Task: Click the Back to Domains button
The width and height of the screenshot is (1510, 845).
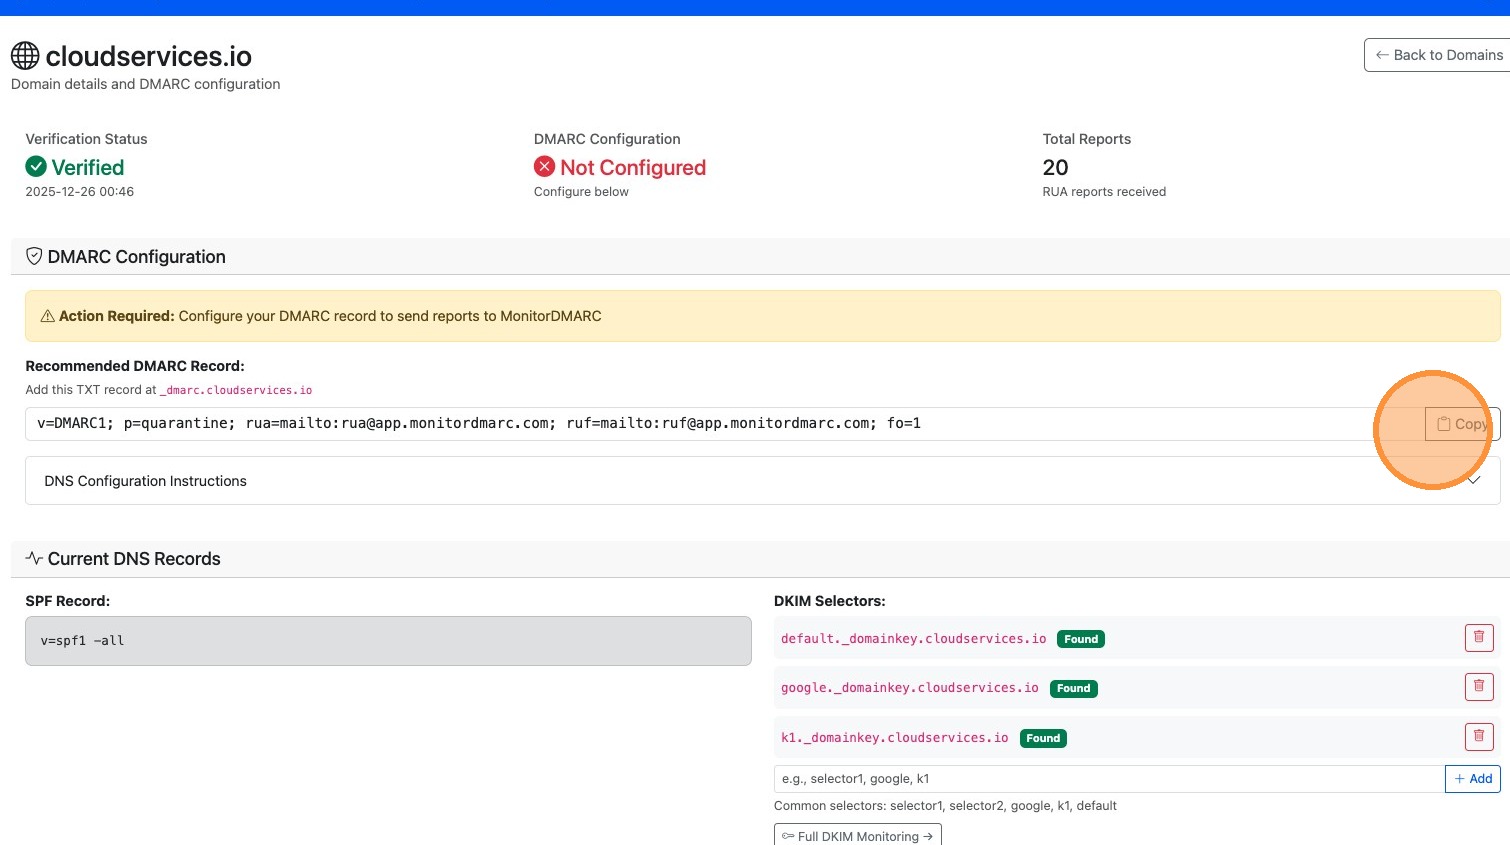Action: 1437,55
